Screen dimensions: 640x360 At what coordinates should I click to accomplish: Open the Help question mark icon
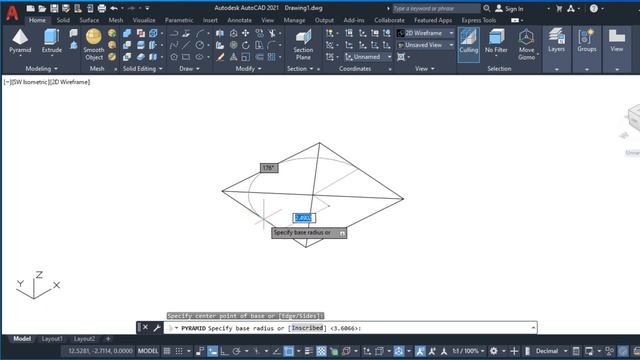point(594,8)
